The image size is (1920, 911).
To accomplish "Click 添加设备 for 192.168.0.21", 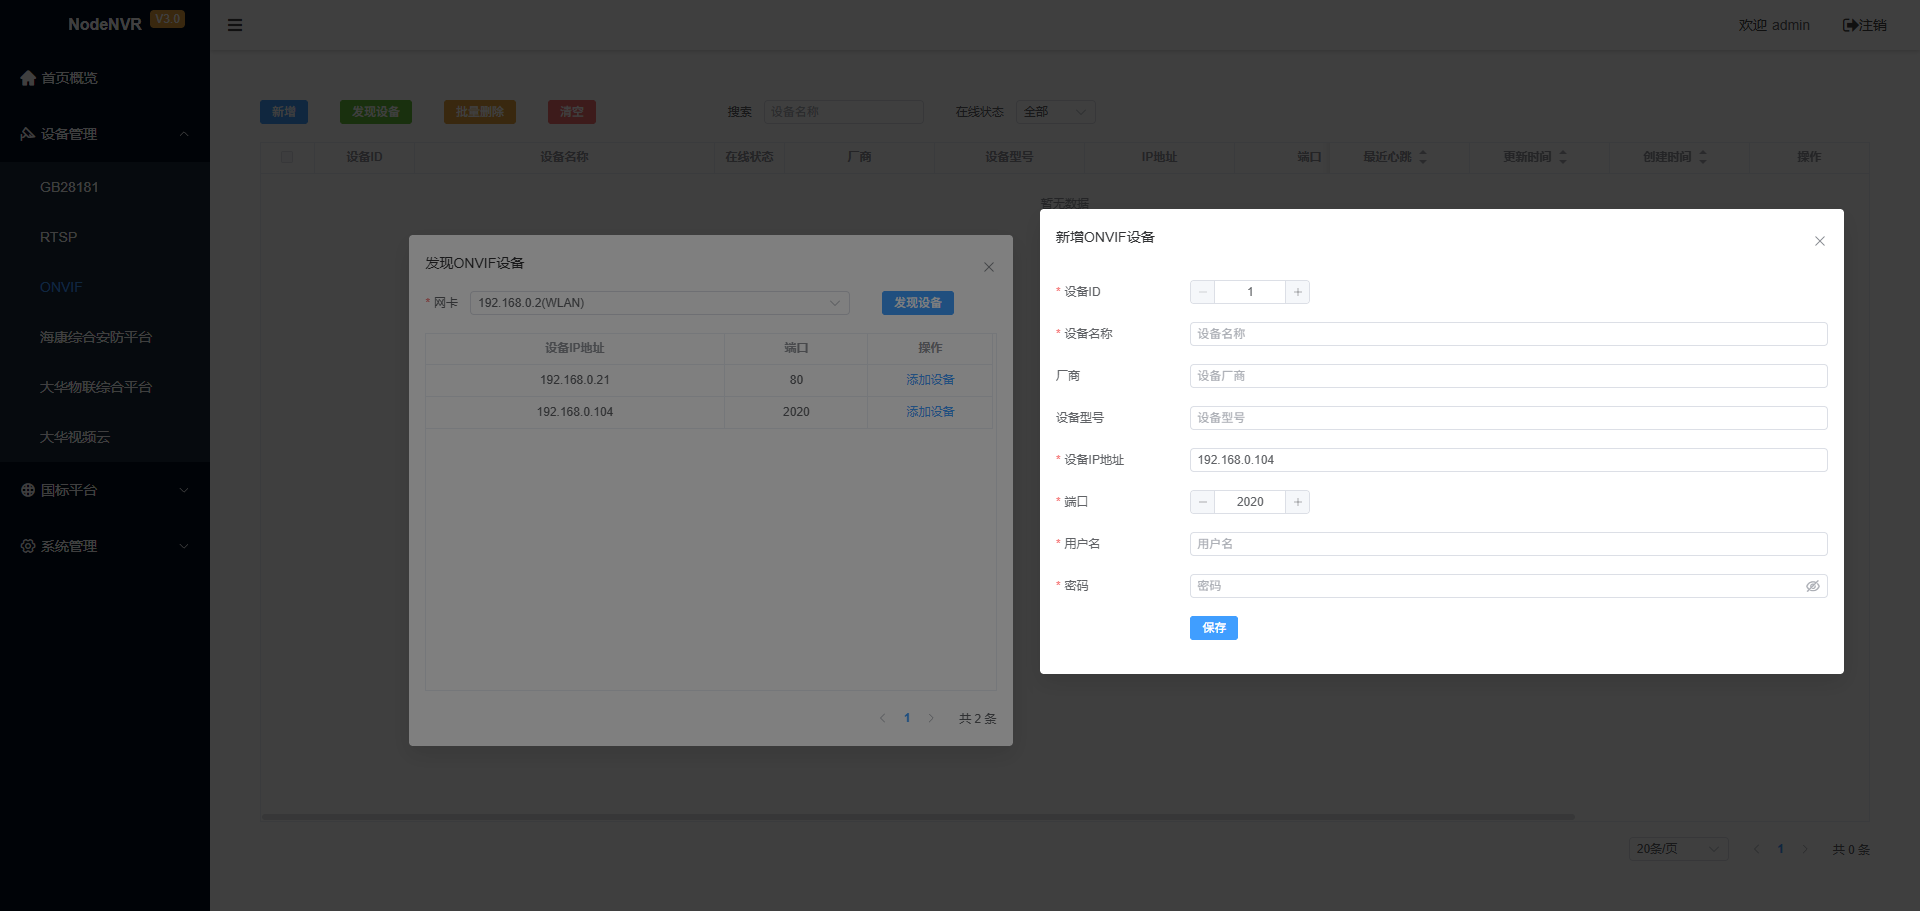I will click(930, 380).
